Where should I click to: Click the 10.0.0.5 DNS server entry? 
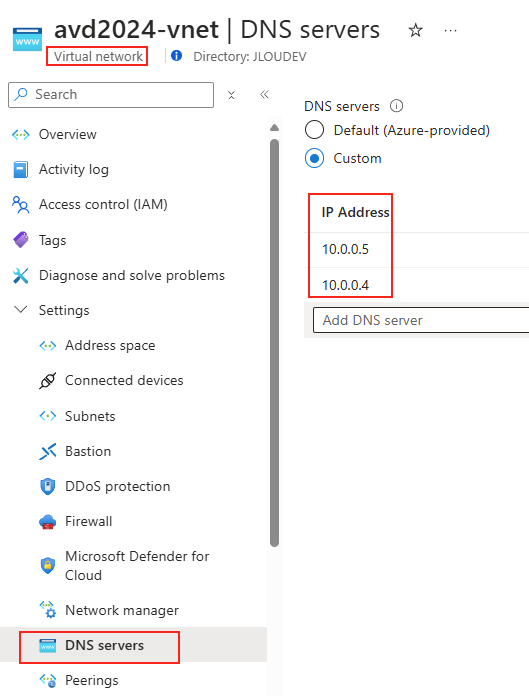tap(345, 249)
